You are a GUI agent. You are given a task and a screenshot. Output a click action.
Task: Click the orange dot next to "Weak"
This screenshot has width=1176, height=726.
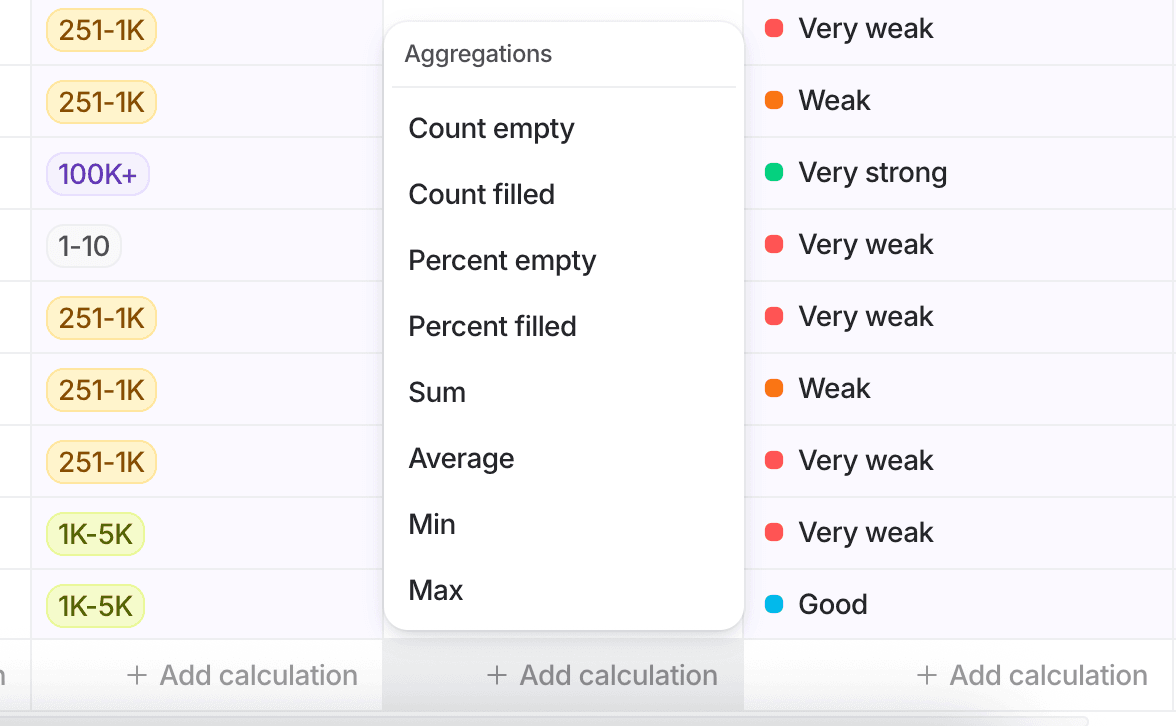pyautogui.click(x=774, y=100)
